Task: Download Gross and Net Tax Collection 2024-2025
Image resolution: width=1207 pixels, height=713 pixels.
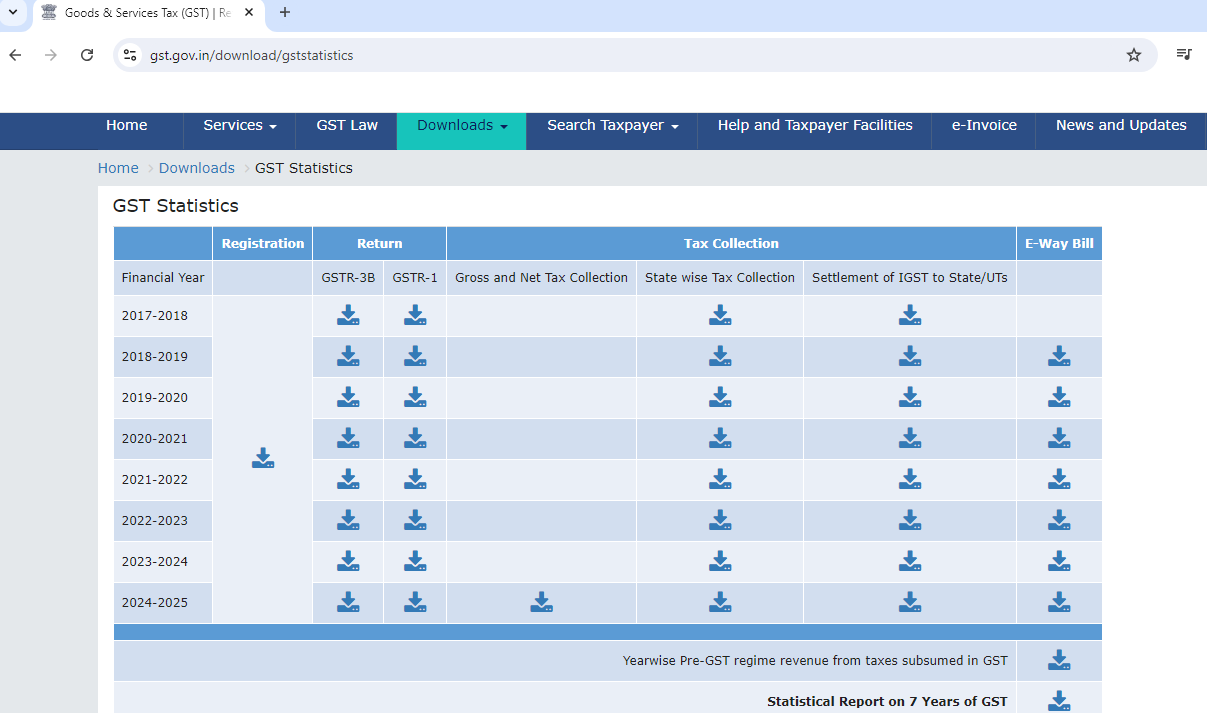Action: [x=541, y=602]
